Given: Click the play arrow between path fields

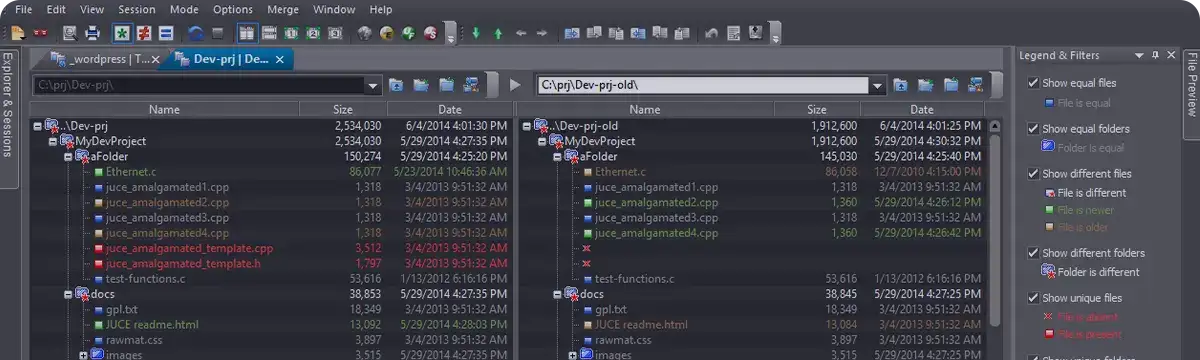Looking at the screenshot, I should click(515, 85).
